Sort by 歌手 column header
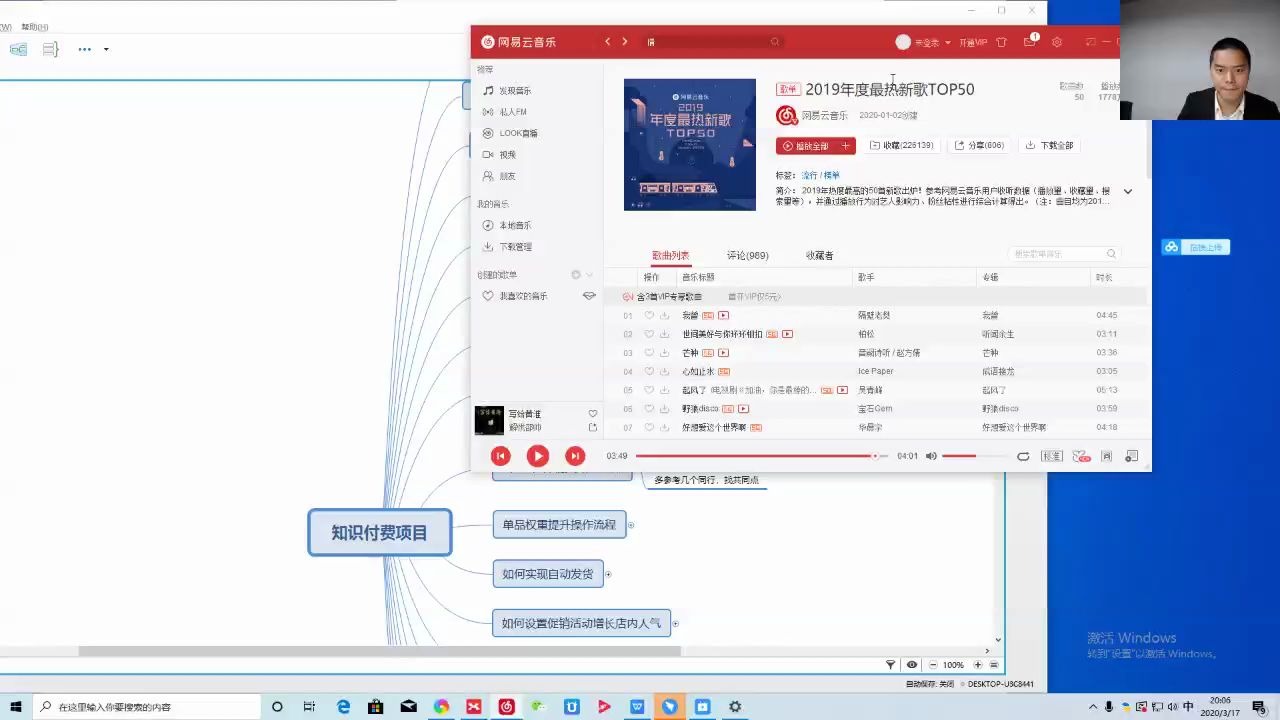This screenshot has width=1280, height=720. click(x=866, y=277)
